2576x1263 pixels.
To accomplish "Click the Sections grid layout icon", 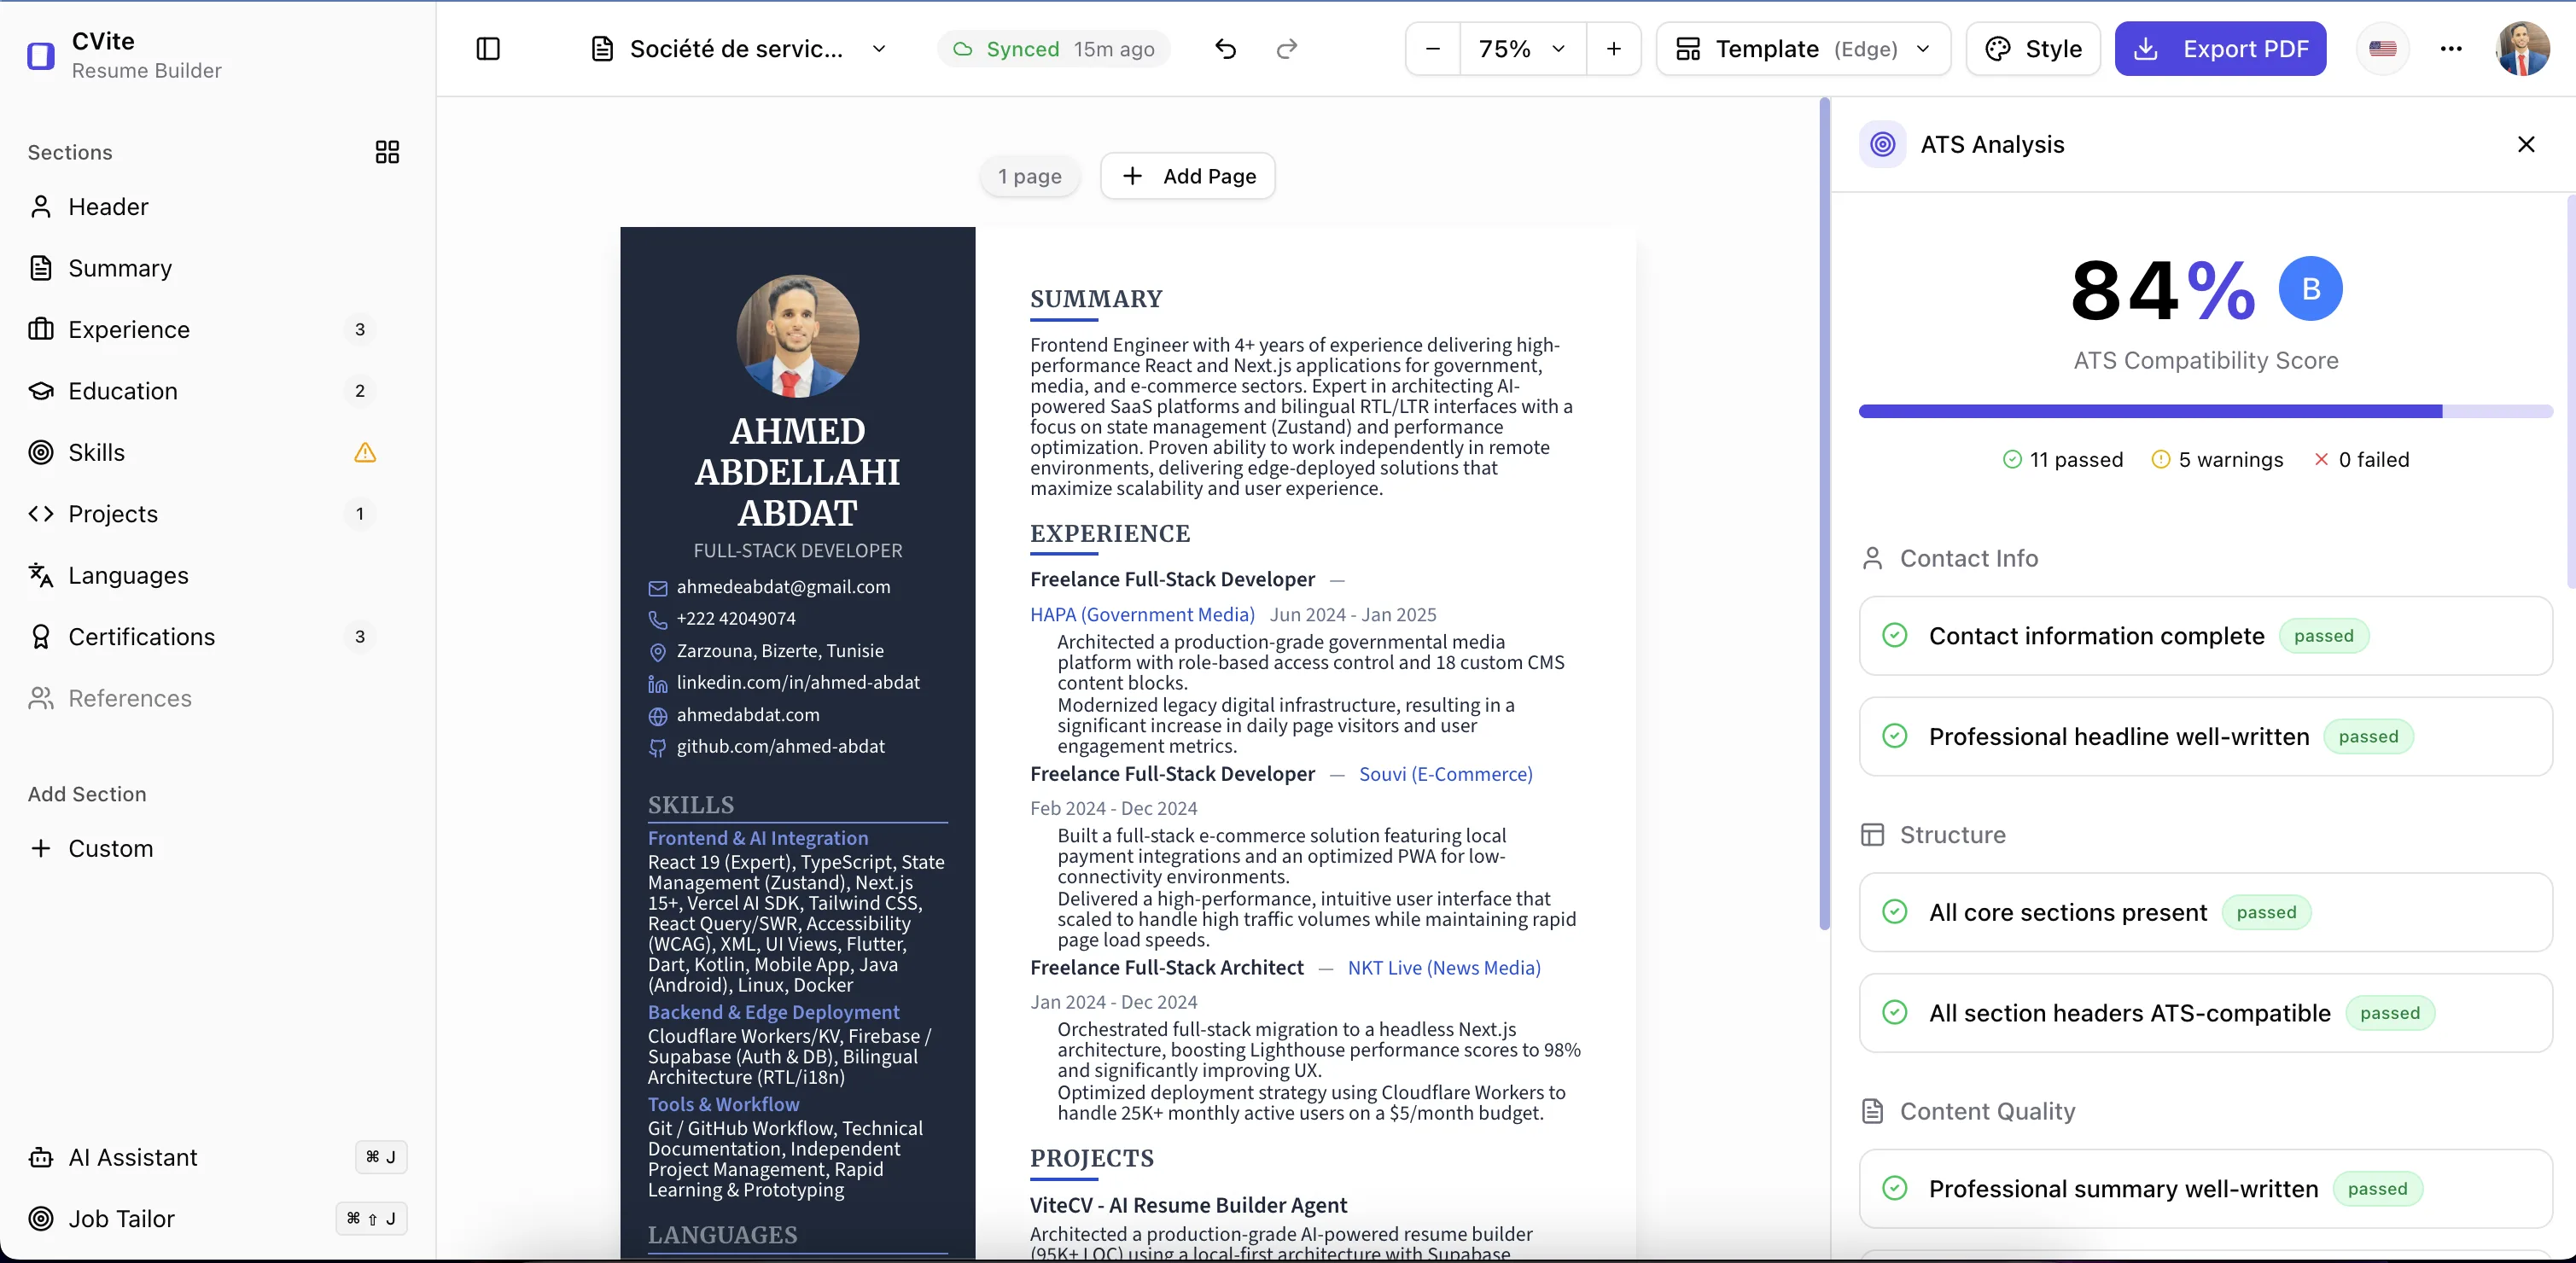I will (x=387, y=152).
